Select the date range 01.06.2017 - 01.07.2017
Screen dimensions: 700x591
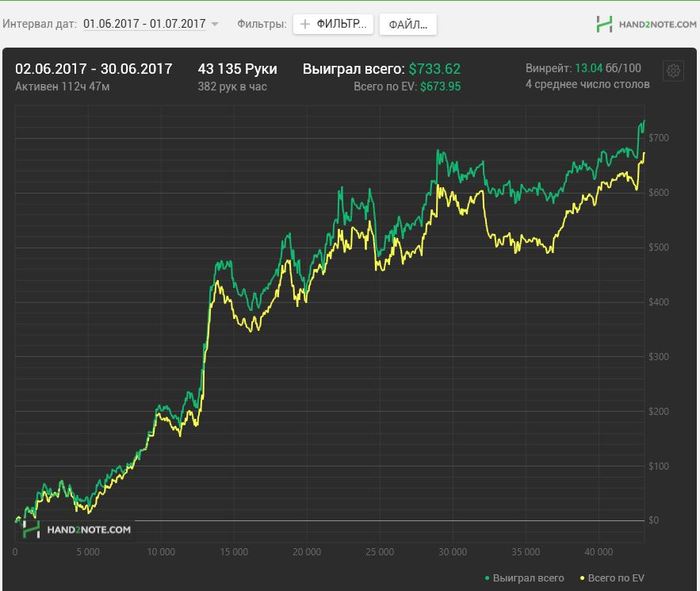pos(144,24)
